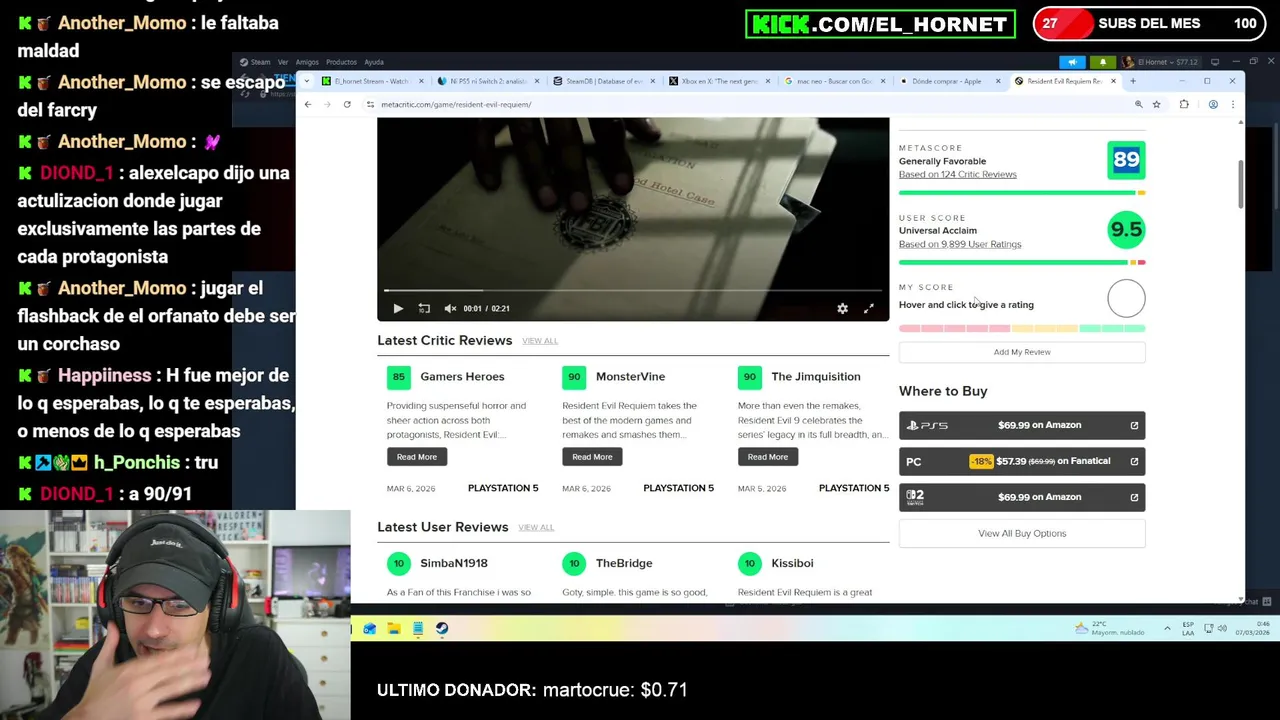Unmute the trailer with the speaker icon
This screenshot has width=1280, height=720.
tap(450, 309)
